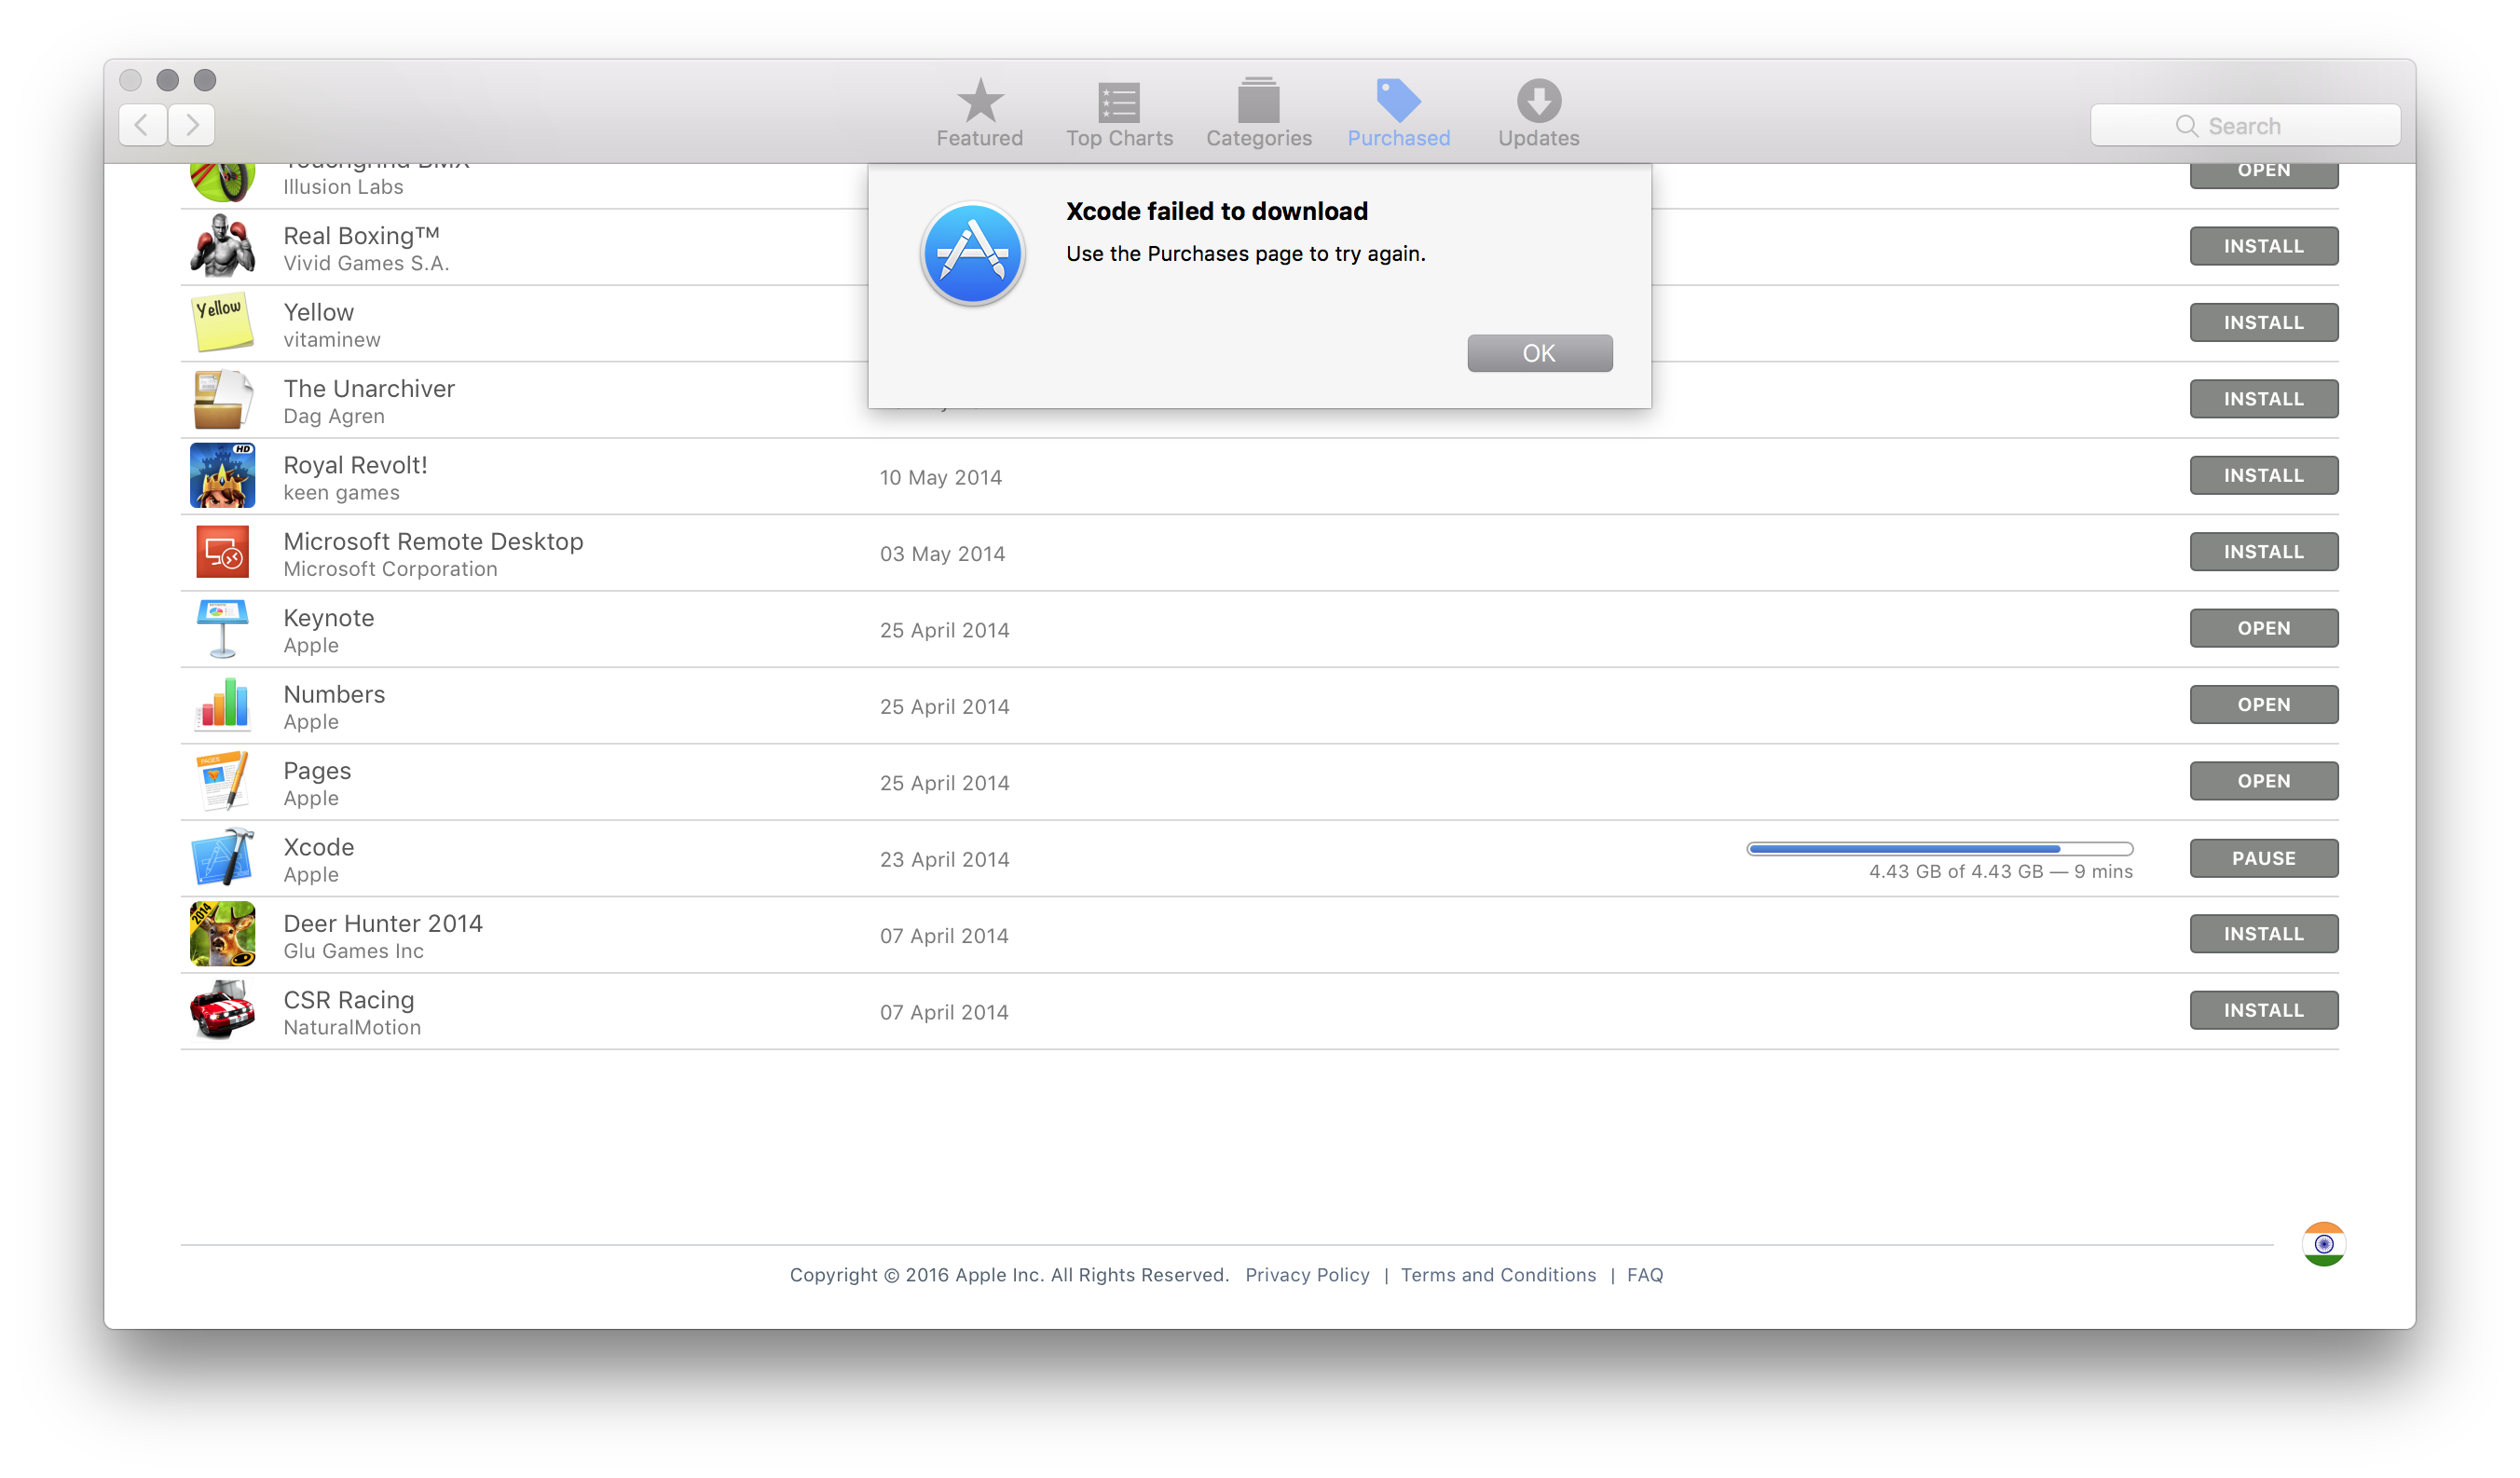Screen dimensions: 2520x1478
Task: Click the '03 May 2014' date
Action: coord(942,554)
